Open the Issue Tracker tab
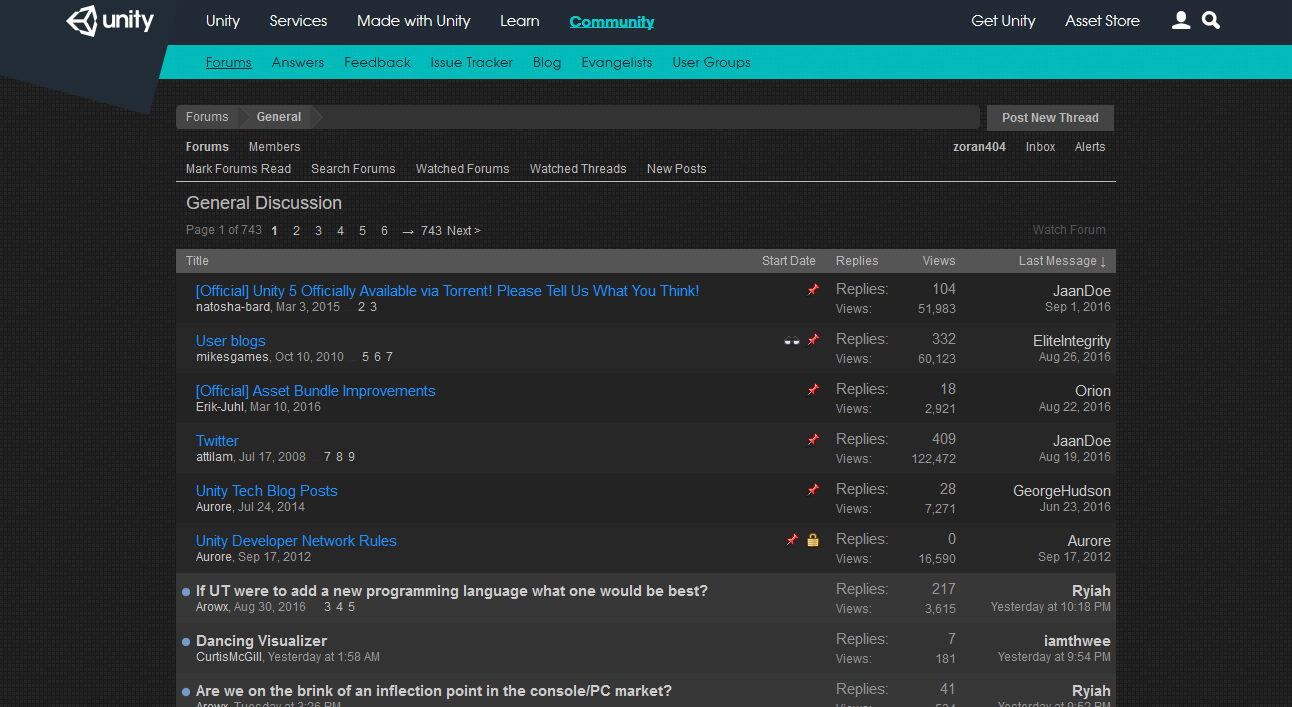The image size is (1292, 707). pos(471,62)
